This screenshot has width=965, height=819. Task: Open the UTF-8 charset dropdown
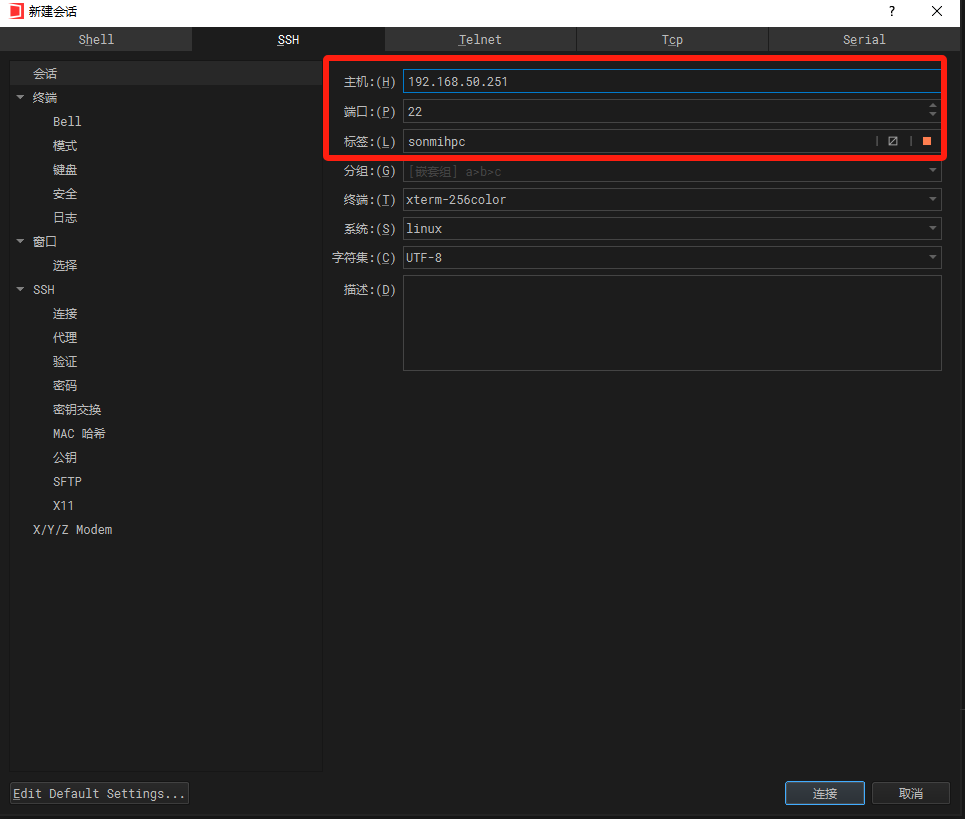[932, 258]
